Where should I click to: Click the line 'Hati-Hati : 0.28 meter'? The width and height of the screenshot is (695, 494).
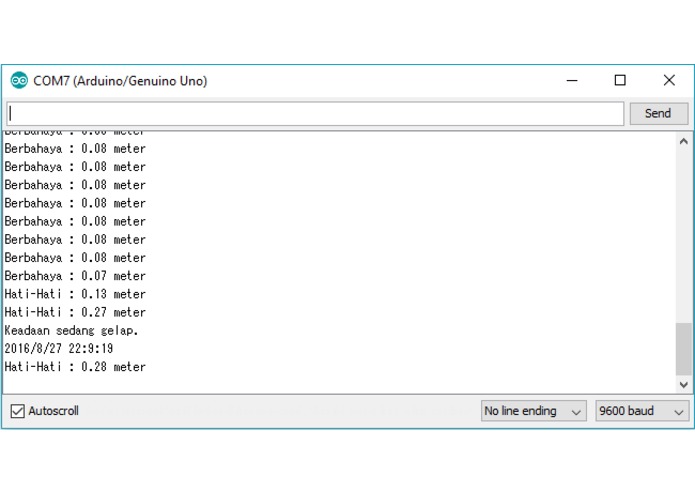click(75, 367)
